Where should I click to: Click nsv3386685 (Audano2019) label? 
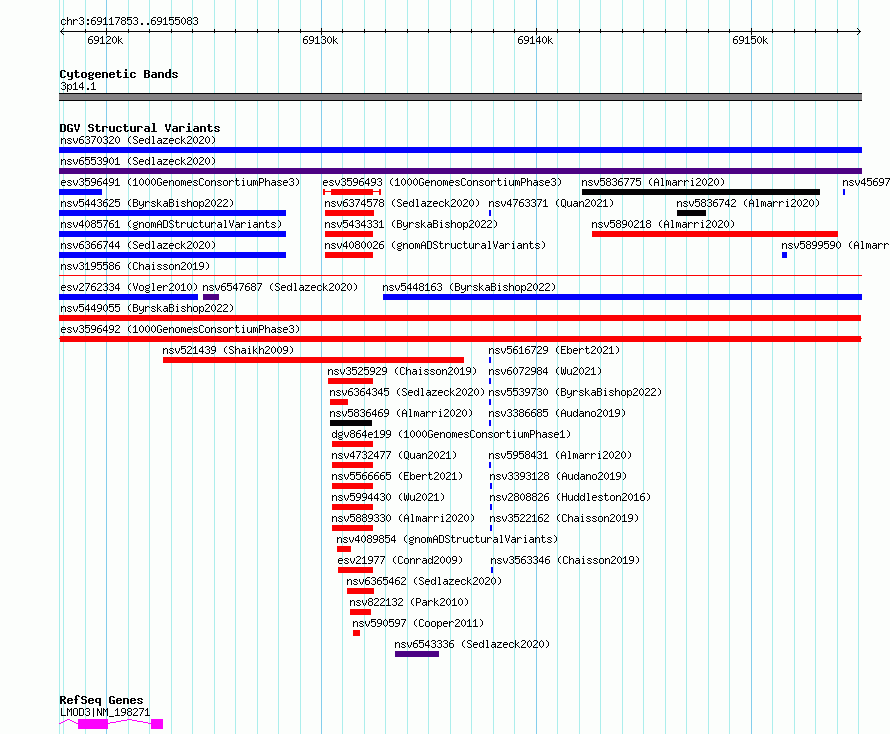point(557,413)
